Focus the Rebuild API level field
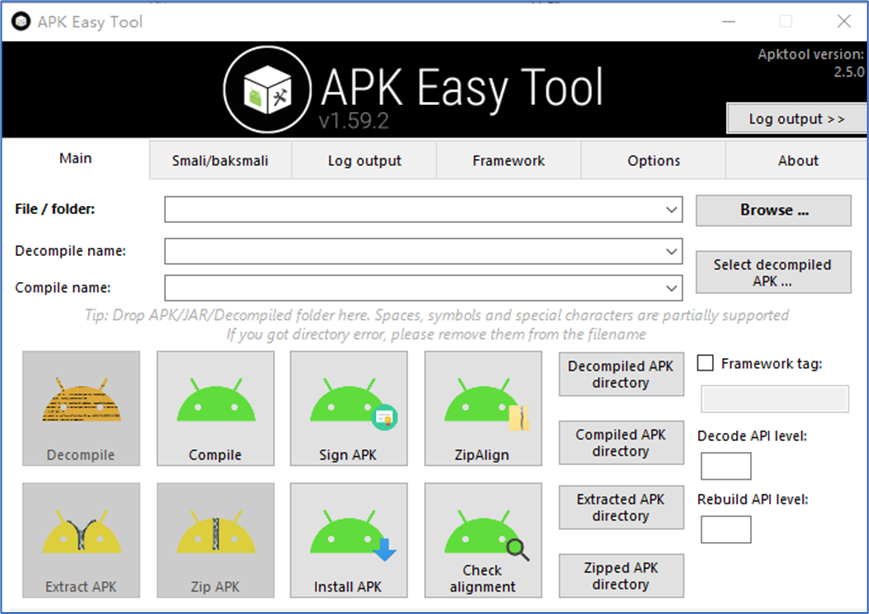This screenshot has width=869, height=614. click(726, 530)
